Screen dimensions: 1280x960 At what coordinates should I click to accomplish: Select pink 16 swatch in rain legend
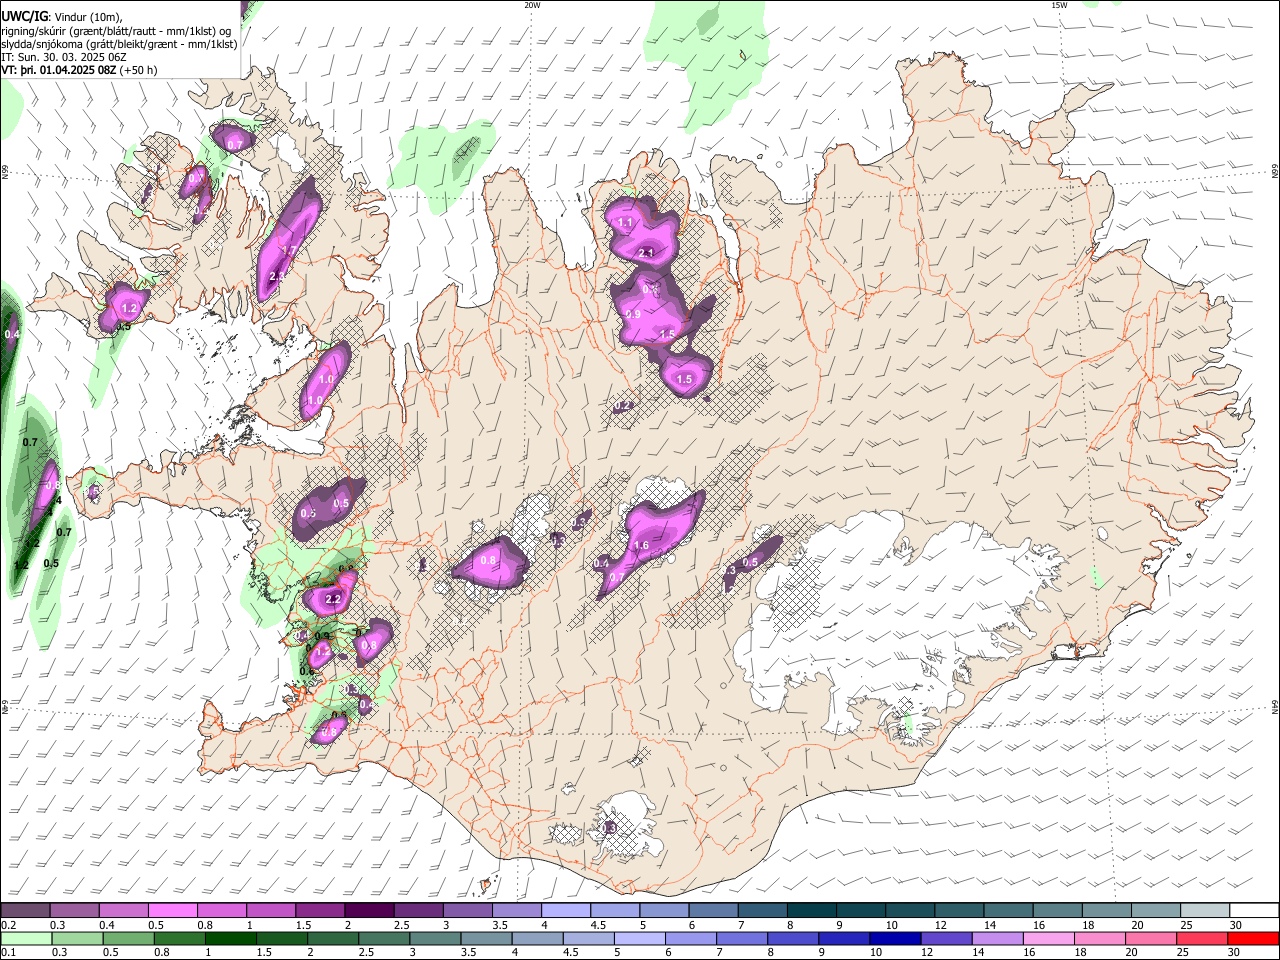click(x=1047, y=939)
